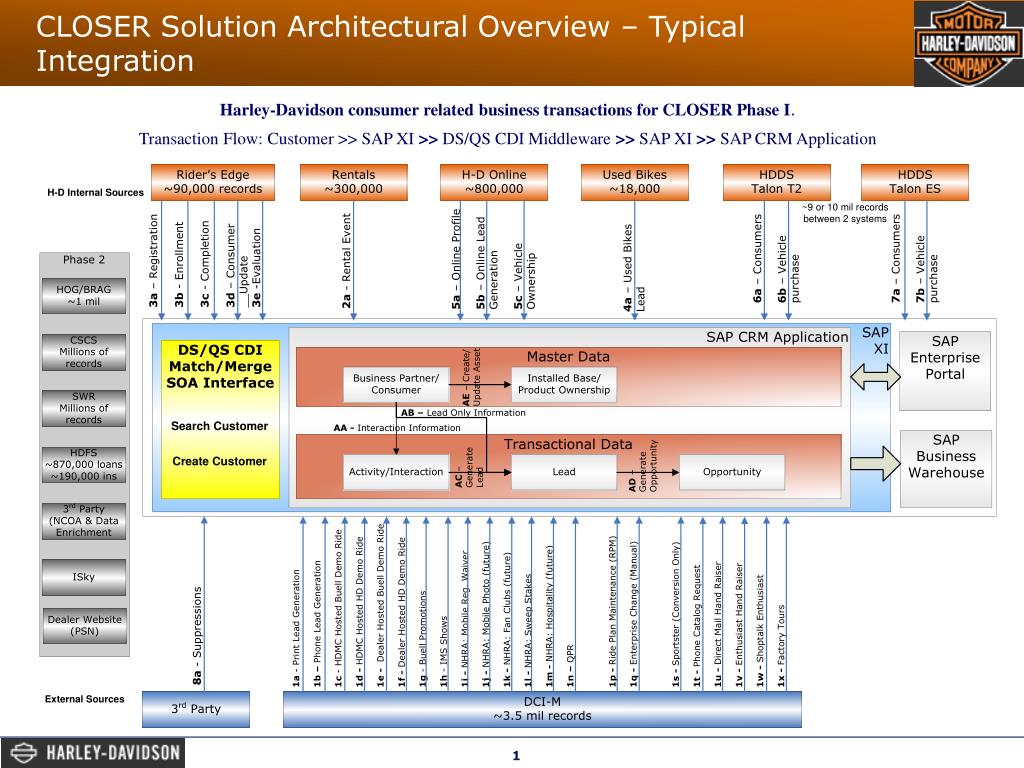Click the Activity/Interaction box
The image size is (1024, 768).
(396, 472)
